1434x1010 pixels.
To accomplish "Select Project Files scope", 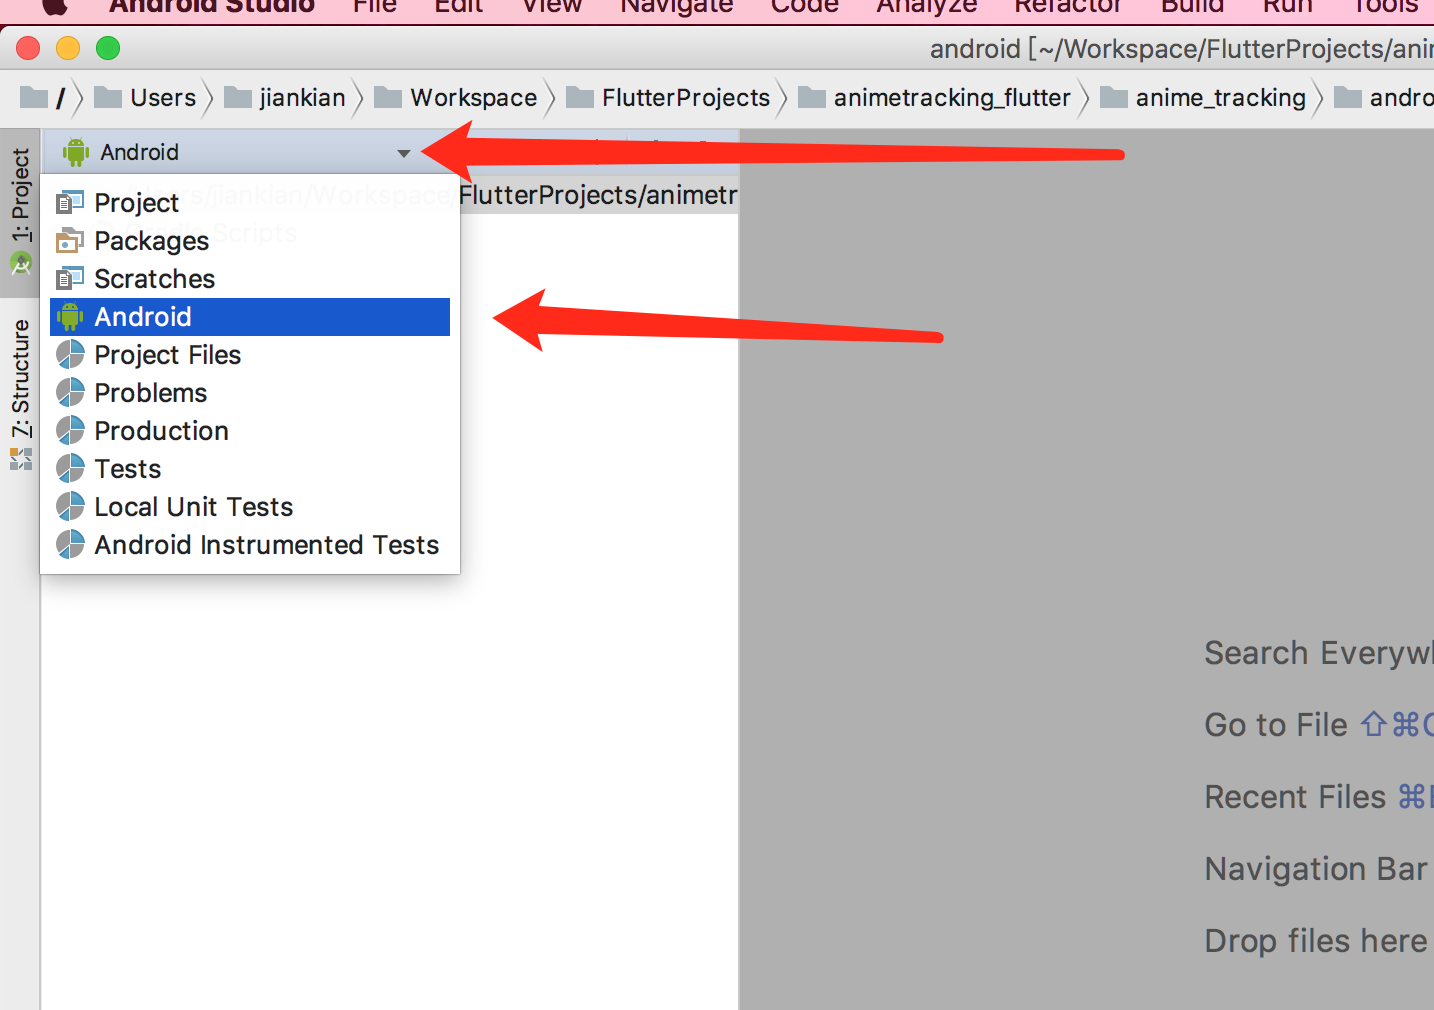I will point(250,355).
